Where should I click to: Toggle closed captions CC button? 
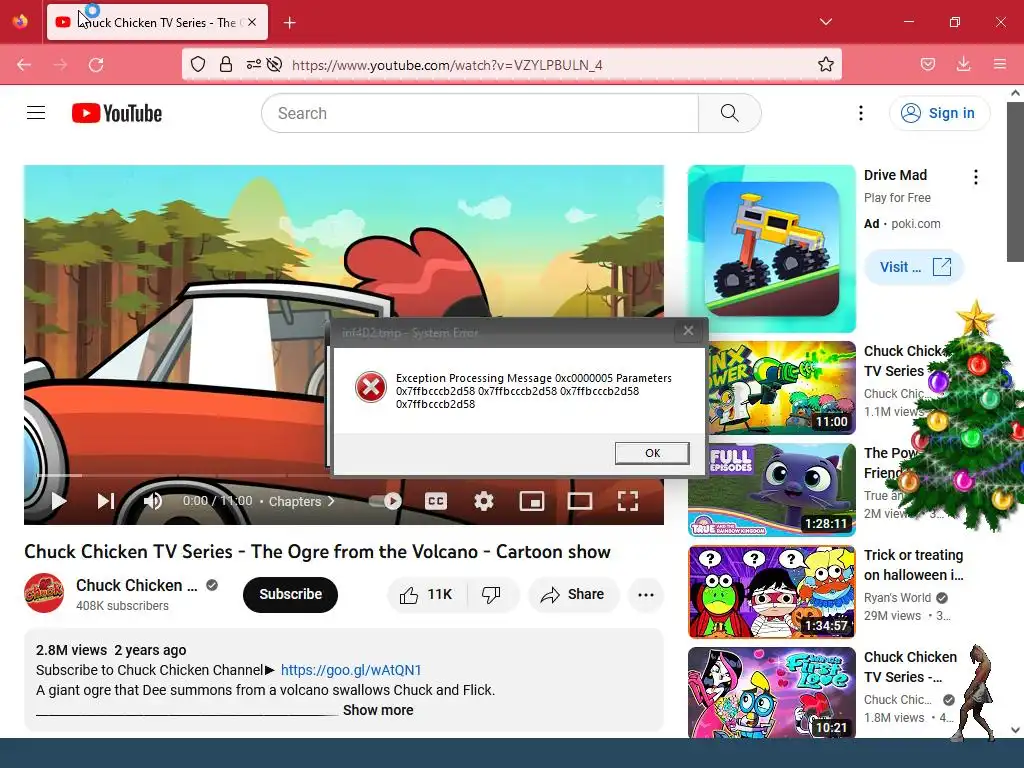436,501
